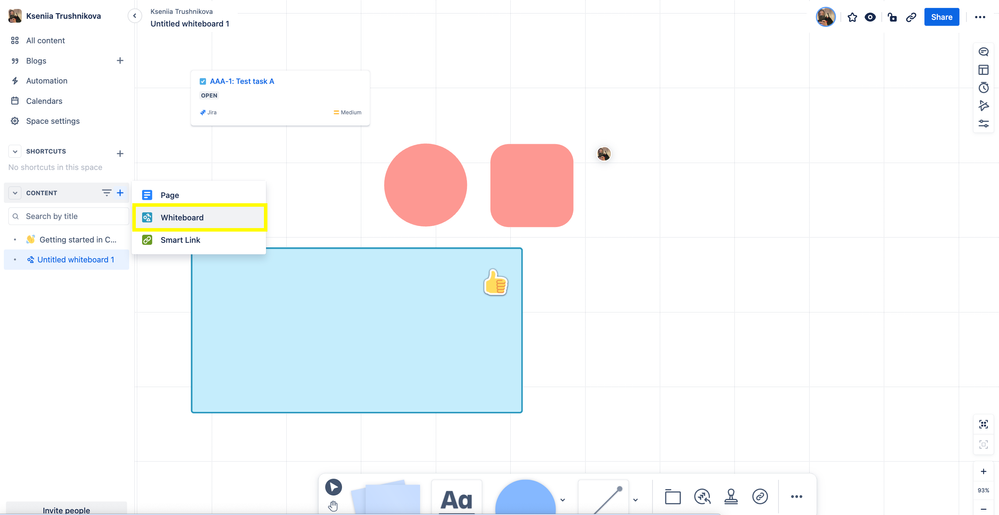Screen dimensions: 999x515
Task: Zoom in with the plus button
Action: 983,472
